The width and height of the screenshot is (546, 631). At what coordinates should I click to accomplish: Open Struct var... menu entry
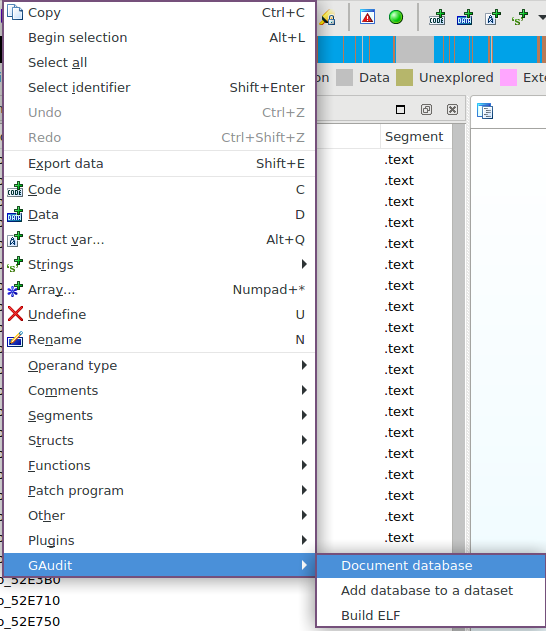(x=159, y=240)
